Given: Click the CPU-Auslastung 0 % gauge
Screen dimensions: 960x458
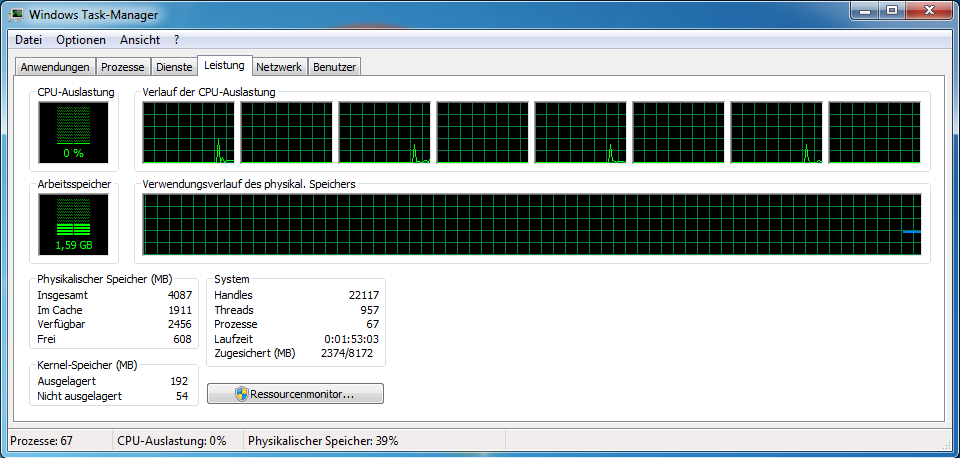Looking at the screenshot, I should click(73, 133).
